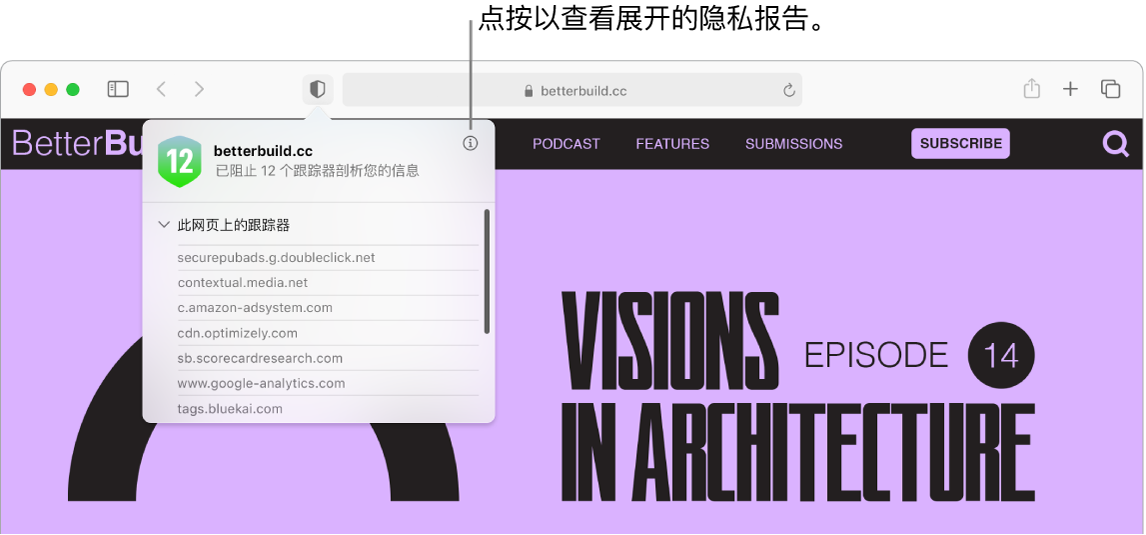Select securepubads.g.doubleclick.net tracker row

pyautogui.click(x=328, y=258)
